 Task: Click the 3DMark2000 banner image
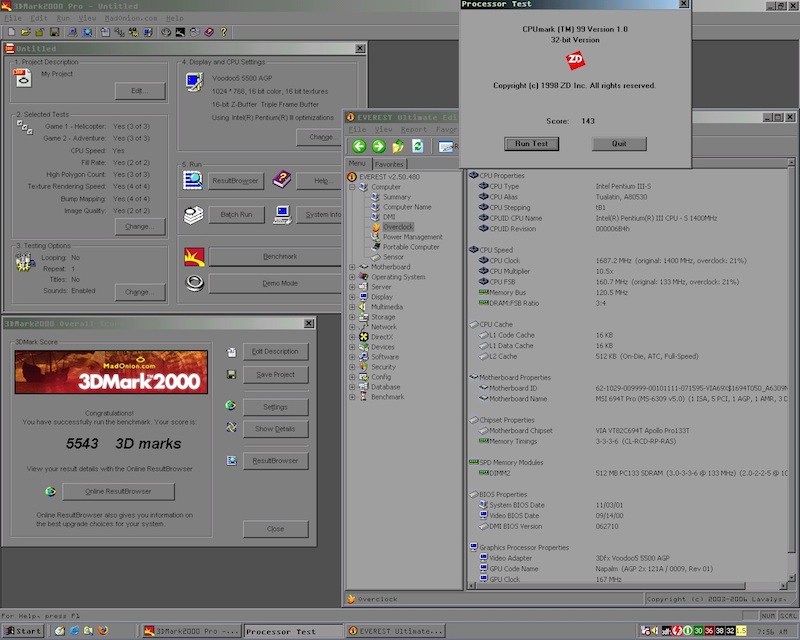111,372
